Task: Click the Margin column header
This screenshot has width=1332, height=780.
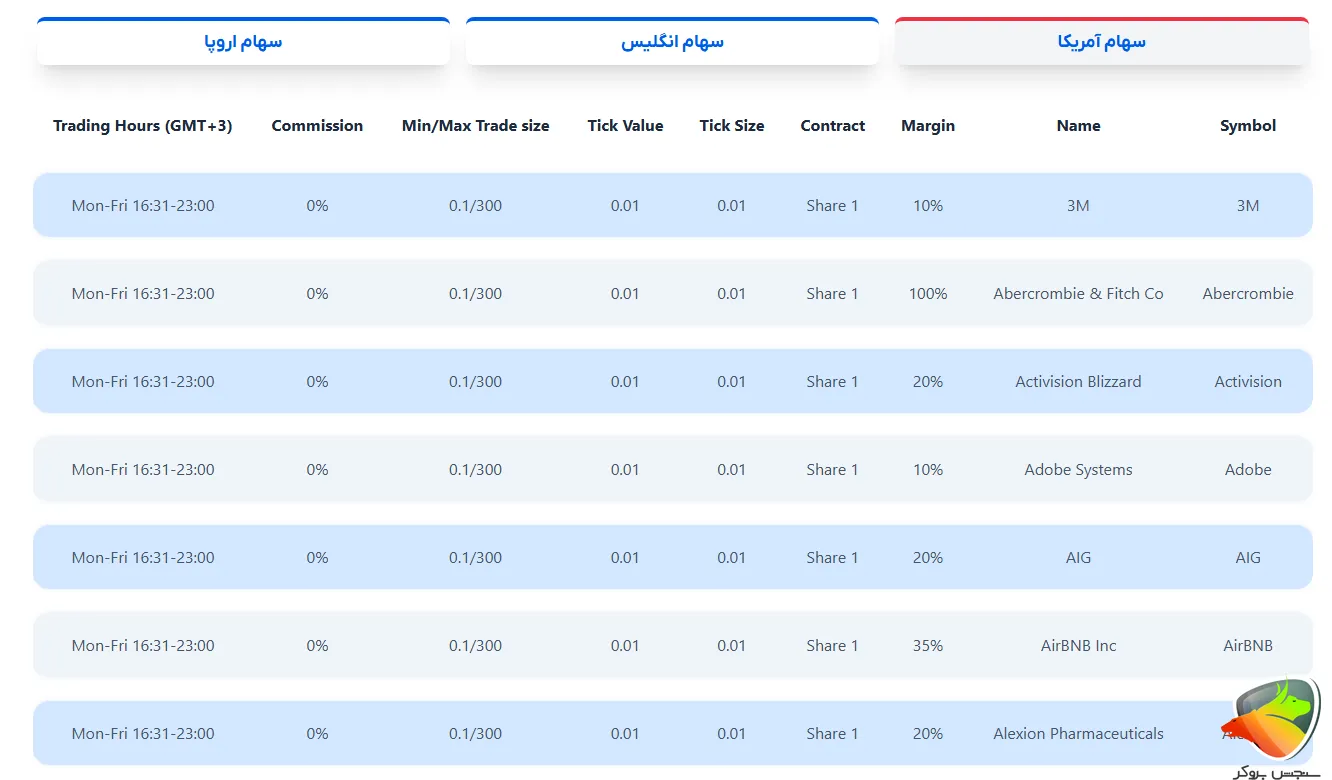Action: 928,125
